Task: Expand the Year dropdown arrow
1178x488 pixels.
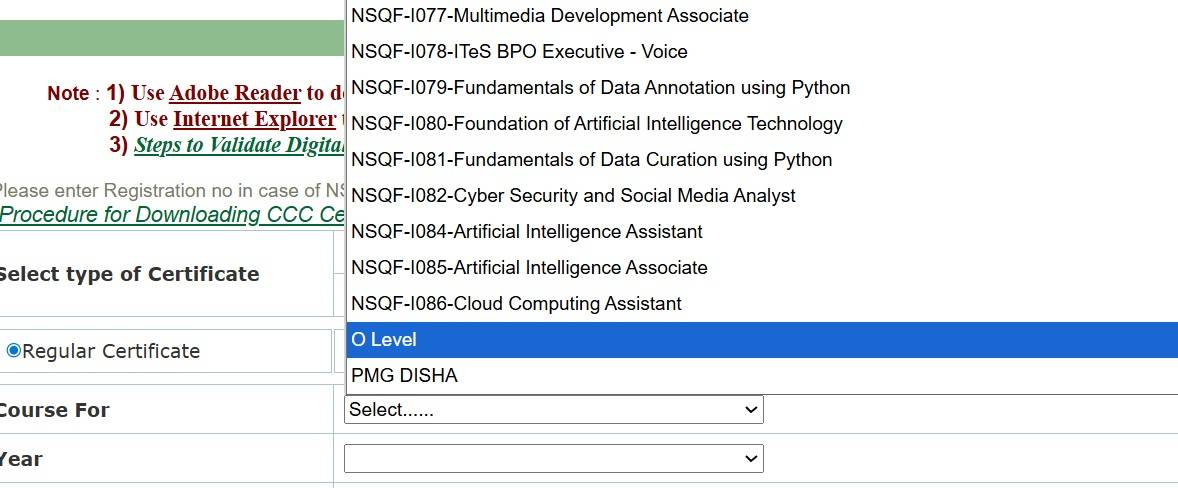Action: [x=752, y=459]
